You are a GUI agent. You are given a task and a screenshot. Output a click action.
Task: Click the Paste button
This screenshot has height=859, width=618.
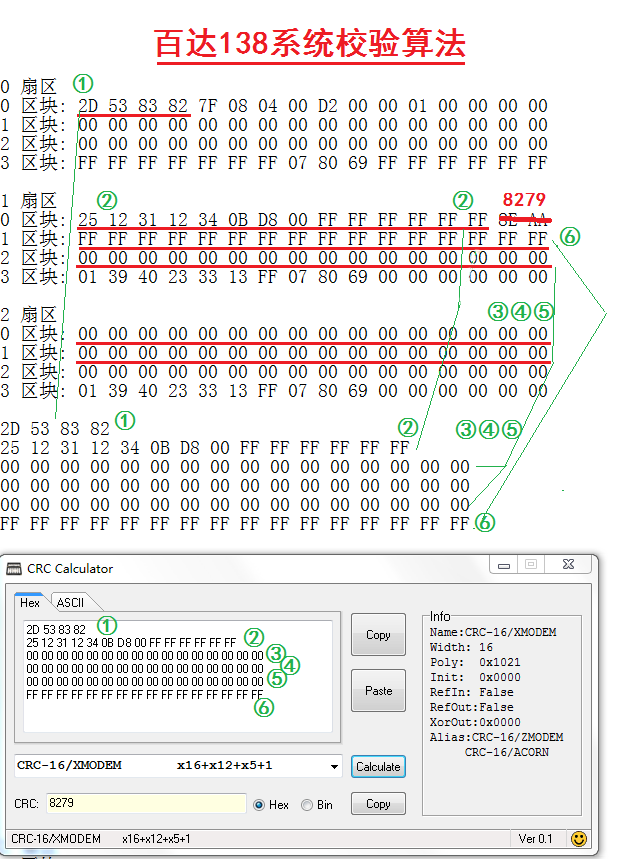pyautogui.click(x=378, y=691)
